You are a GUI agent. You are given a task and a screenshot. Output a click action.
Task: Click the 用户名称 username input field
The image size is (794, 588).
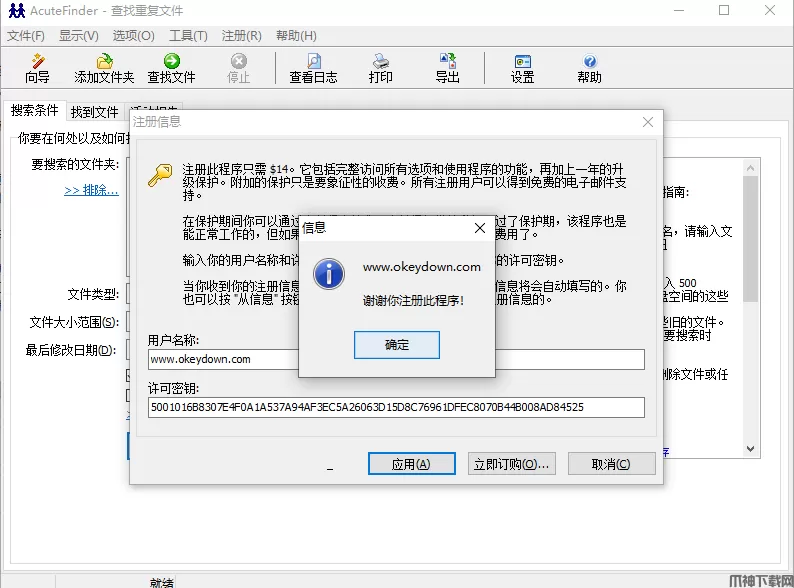(x=396, y=359)
